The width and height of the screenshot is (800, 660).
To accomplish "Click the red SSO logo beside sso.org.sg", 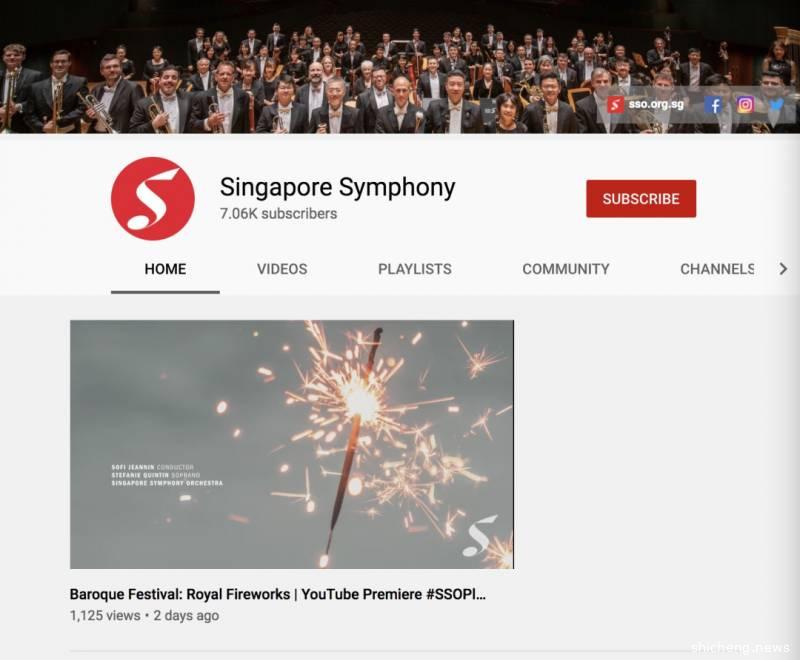I will point(615,105).
